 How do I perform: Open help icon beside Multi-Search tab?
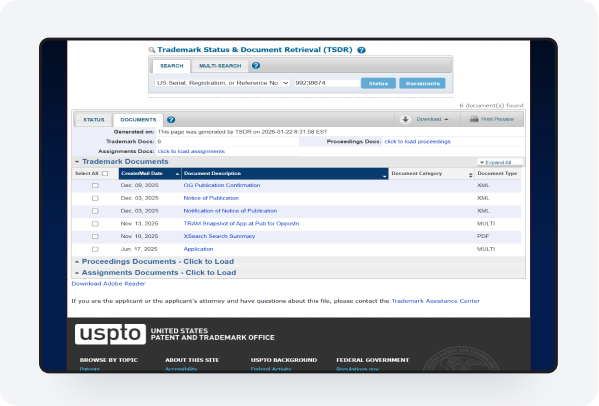[256, 66]
